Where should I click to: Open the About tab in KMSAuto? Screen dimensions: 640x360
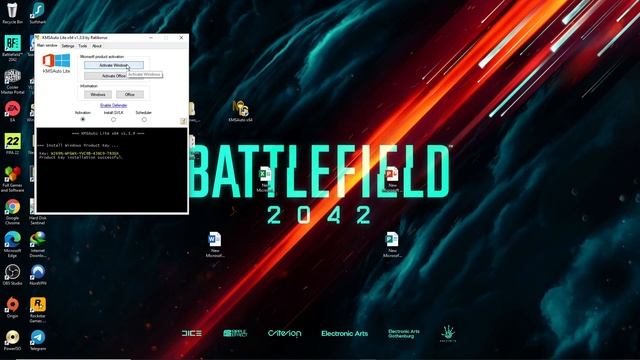pyautogui.click(x=97, y=46)
